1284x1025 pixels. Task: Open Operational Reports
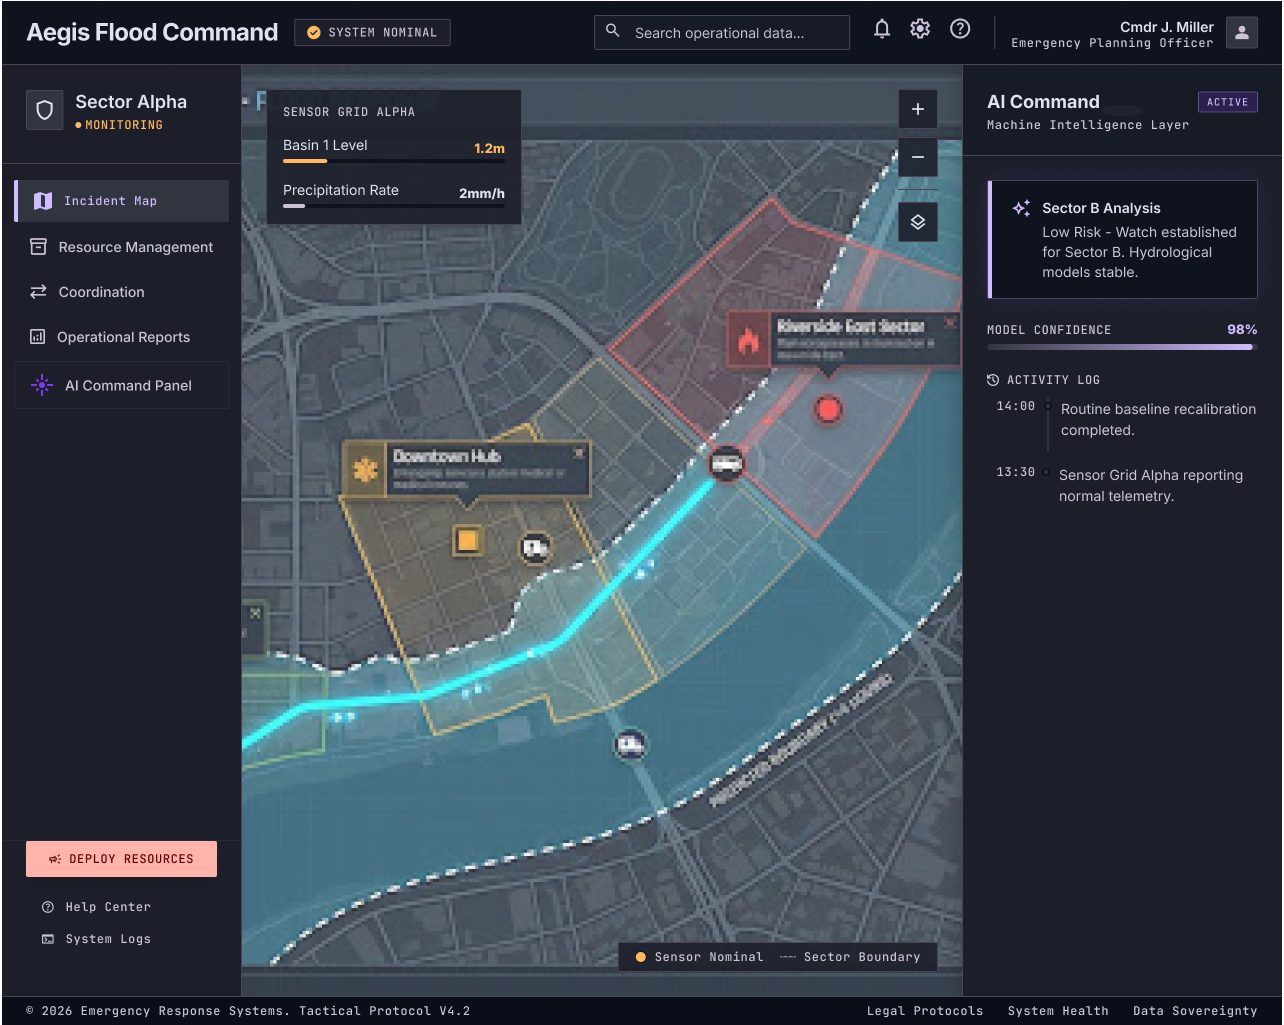pos(122,337)
